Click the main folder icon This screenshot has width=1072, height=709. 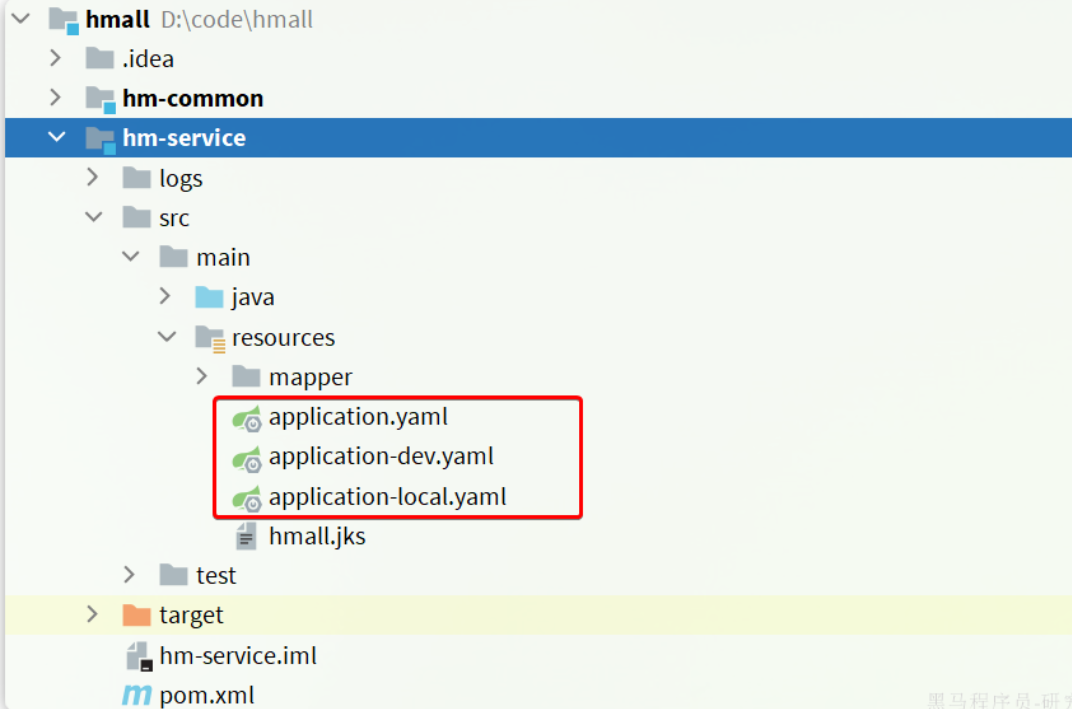point(174,257)
